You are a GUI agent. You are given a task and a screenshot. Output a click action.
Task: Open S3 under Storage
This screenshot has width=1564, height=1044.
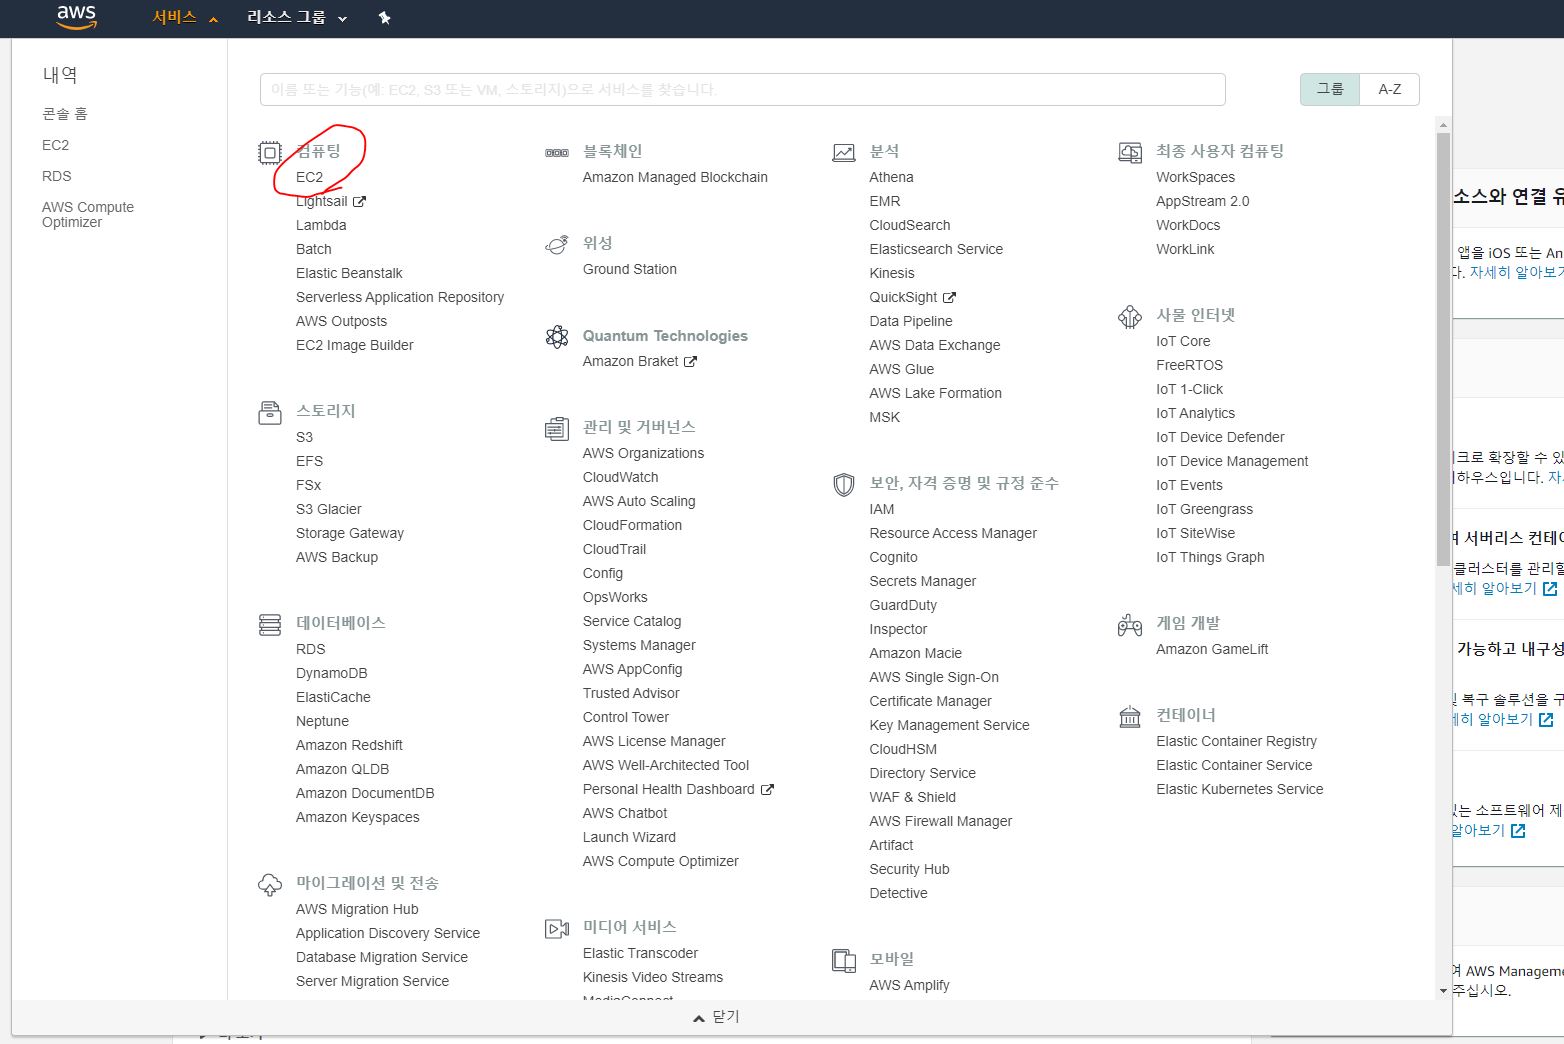coord(304,437)
